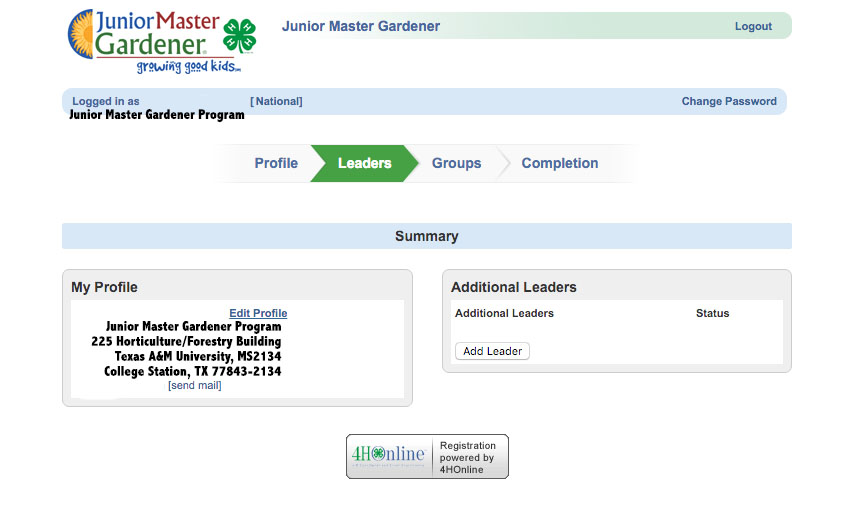Log out using the Logout link

753,26
